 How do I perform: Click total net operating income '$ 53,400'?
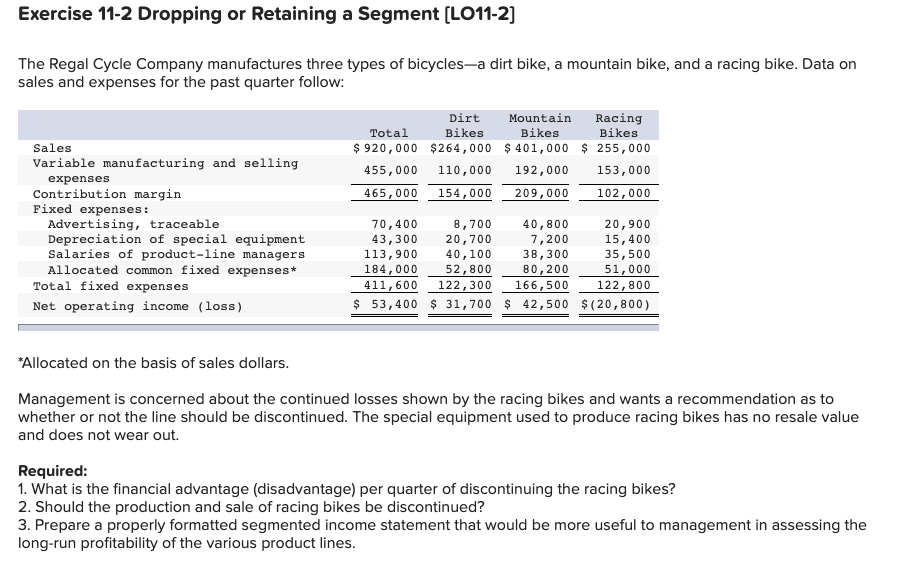[x=385, y=304]
